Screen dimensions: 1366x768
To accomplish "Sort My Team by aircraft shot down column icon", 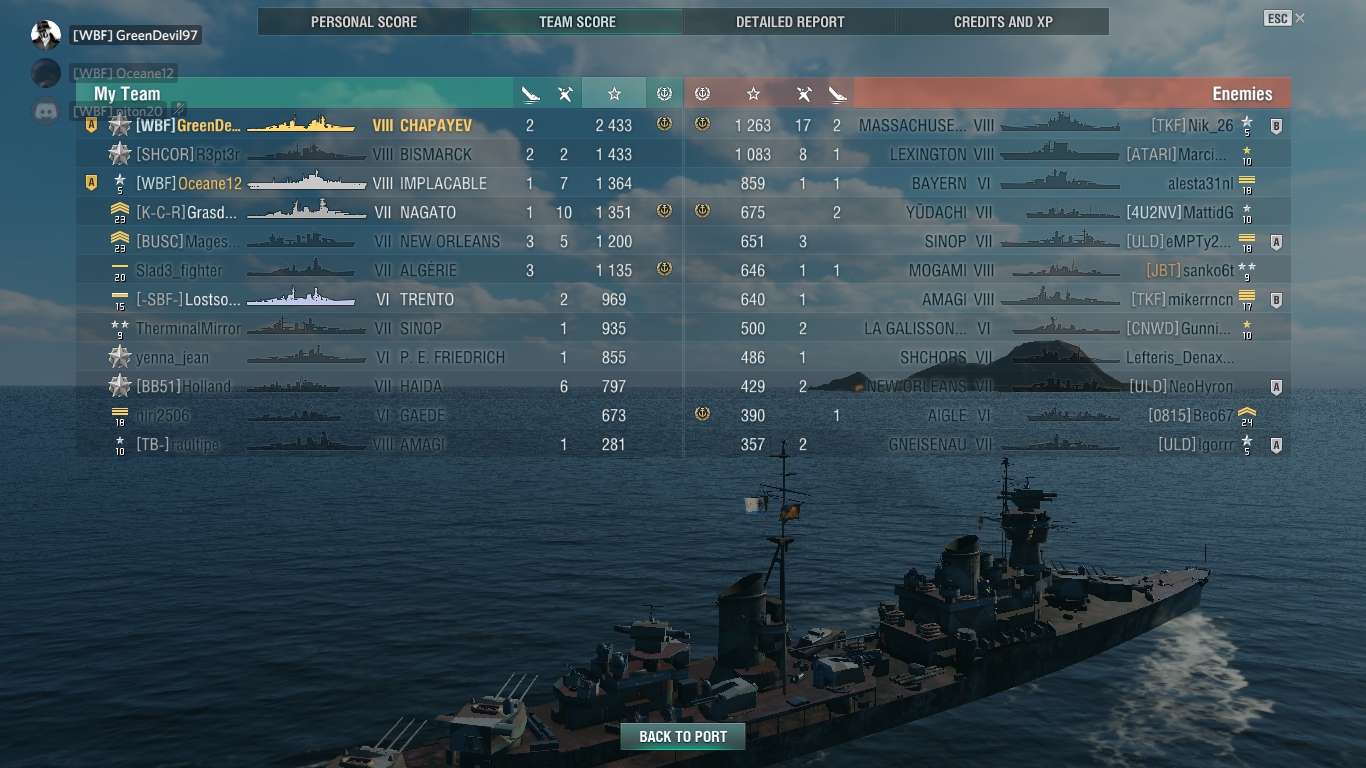I will pyautogui.click(x=530, y=94).
